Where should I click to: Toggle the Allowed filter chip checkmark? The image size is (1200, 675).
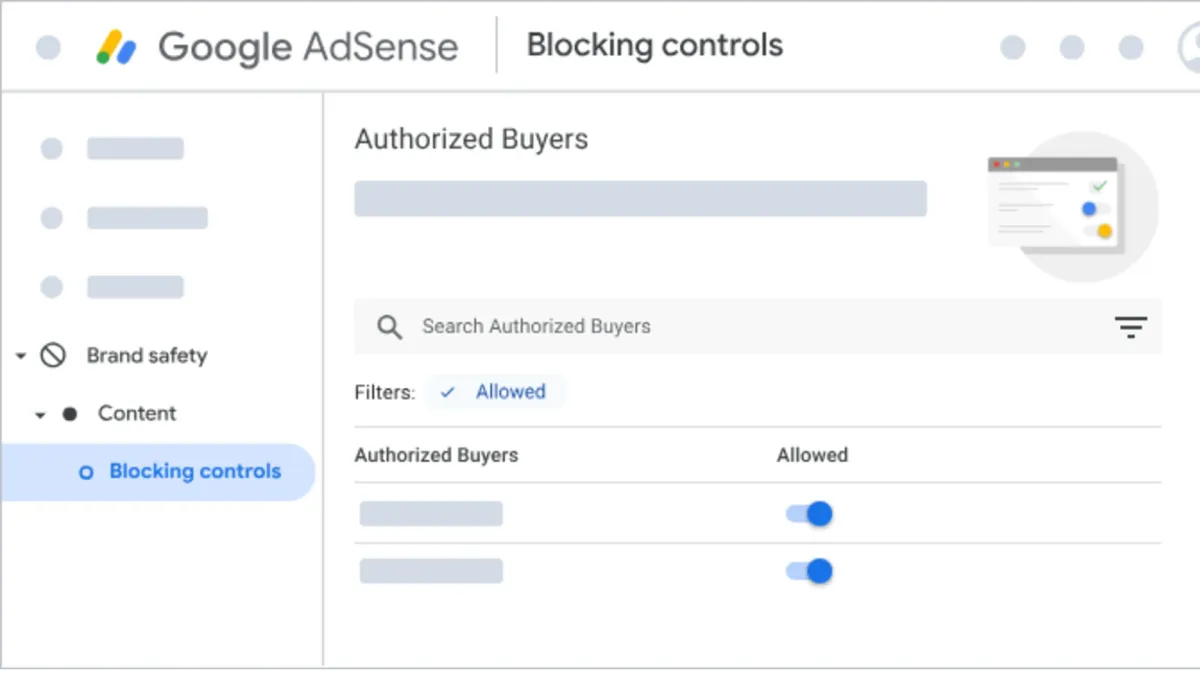point(447,392)
